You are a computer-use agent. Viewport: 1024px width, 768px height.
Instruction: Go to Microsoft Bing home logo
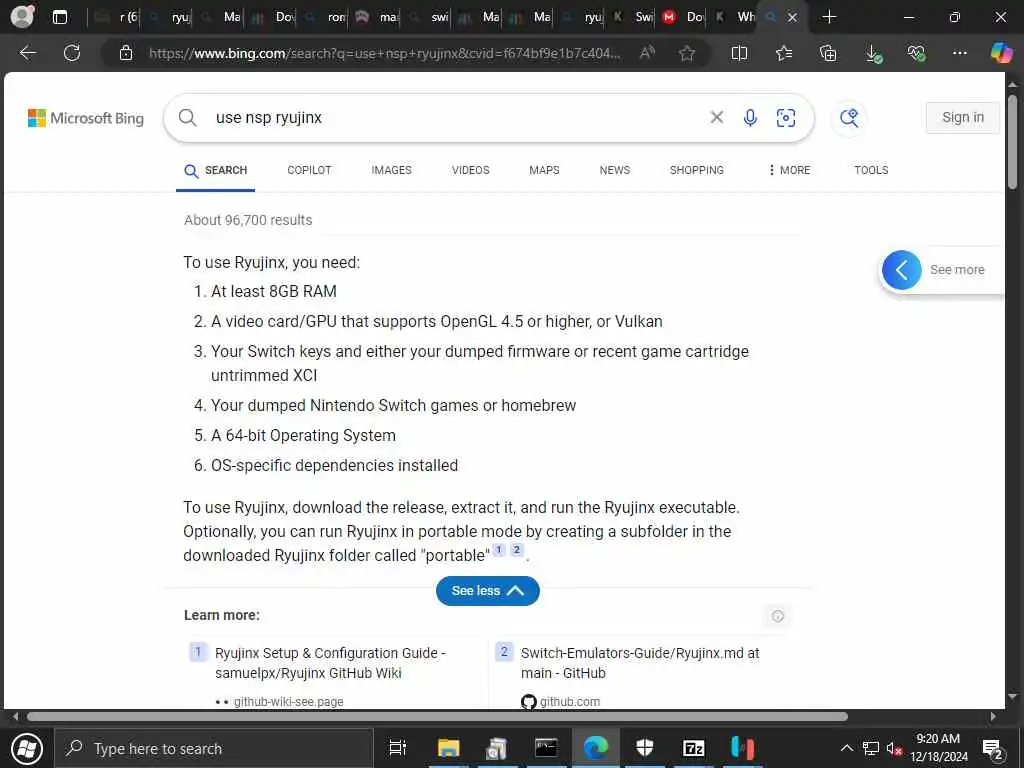[86, 118]
